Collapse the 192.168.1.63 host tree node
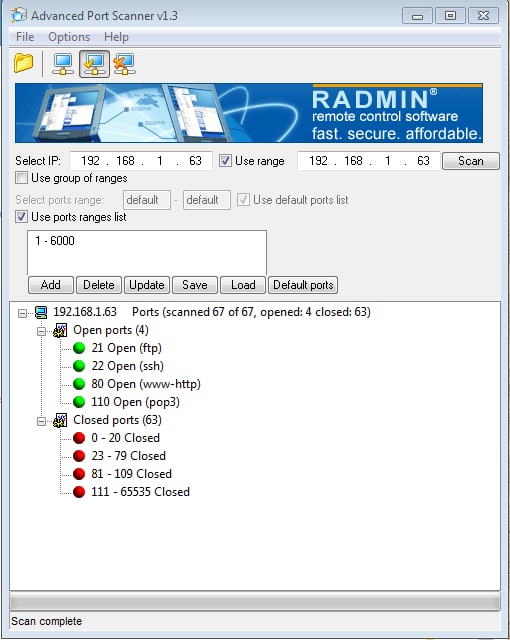Image resolution: width=510 pixels, height=640 pixels. (22, 313)
